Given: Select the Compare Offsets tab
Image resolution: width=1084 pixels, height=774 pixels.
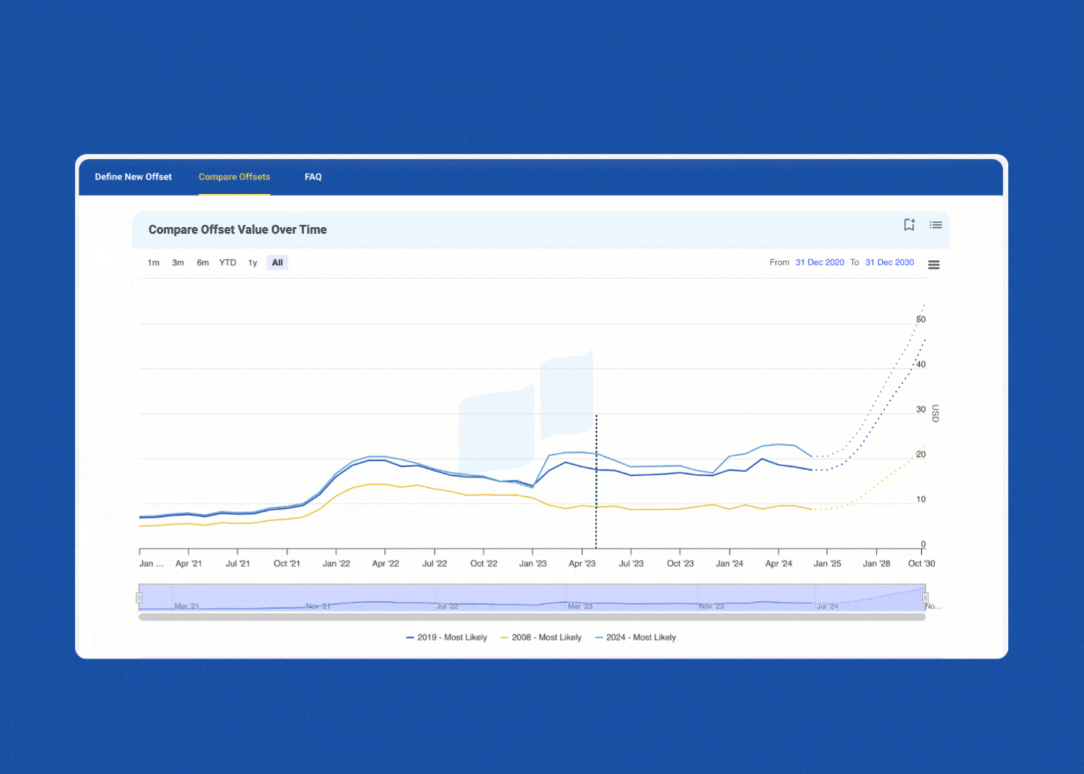Looking at the screenshot, I should pyautogui.click(x=234, y=177).
